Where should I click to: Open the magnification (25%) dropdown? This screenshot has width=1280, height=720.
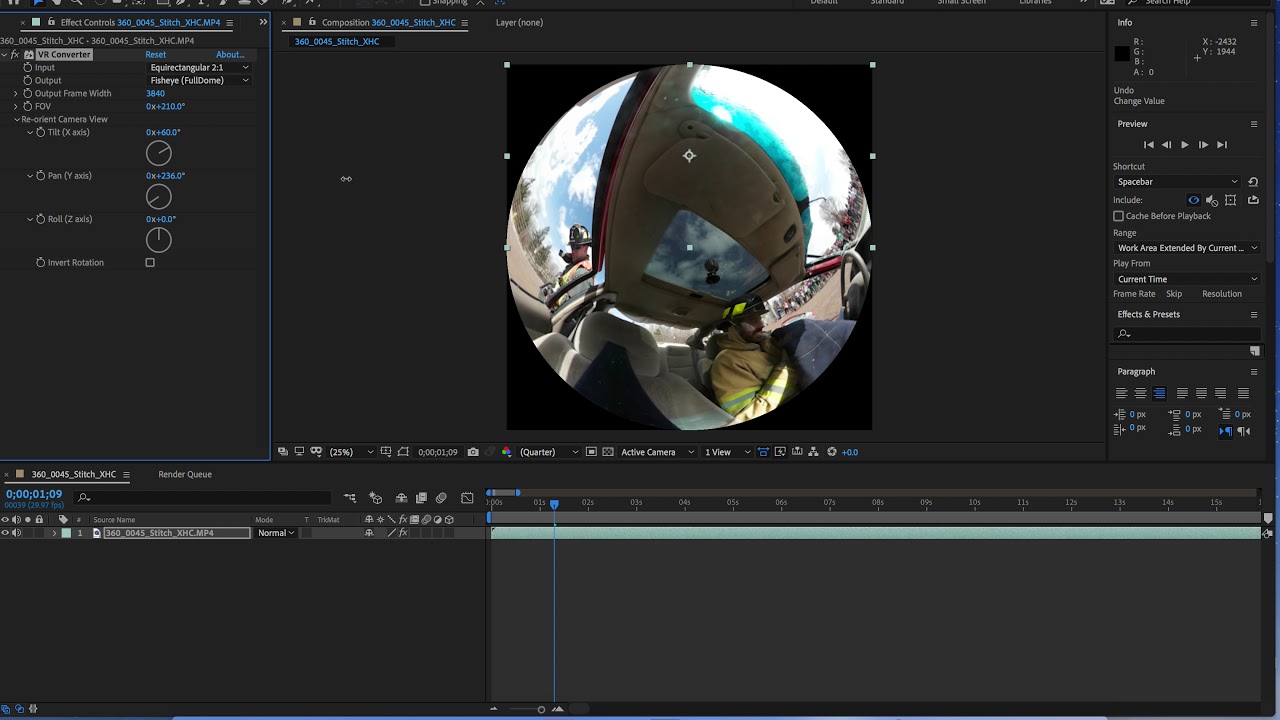click(351, 452)
